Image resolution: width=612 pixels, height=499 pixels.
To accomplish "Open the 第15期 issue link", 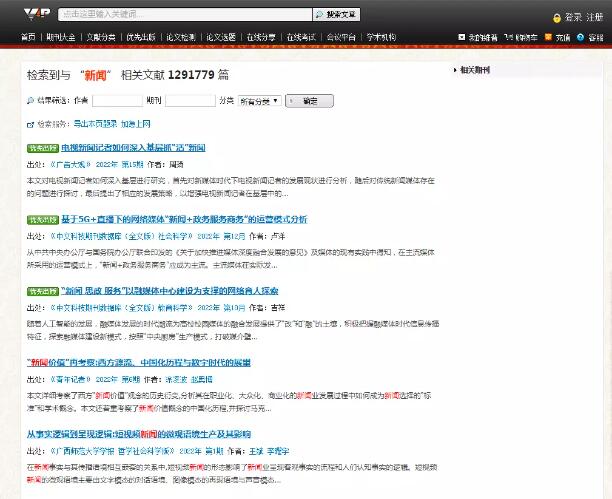I will click(132, 164).
